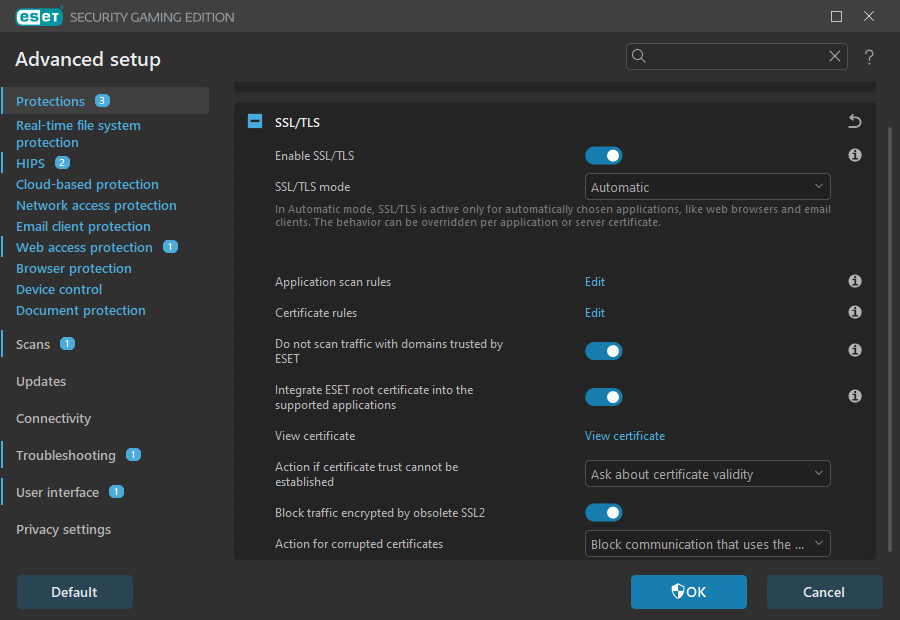Clear the search field with X icon
This screenshot has width=900, height=620.
[835, 56]
